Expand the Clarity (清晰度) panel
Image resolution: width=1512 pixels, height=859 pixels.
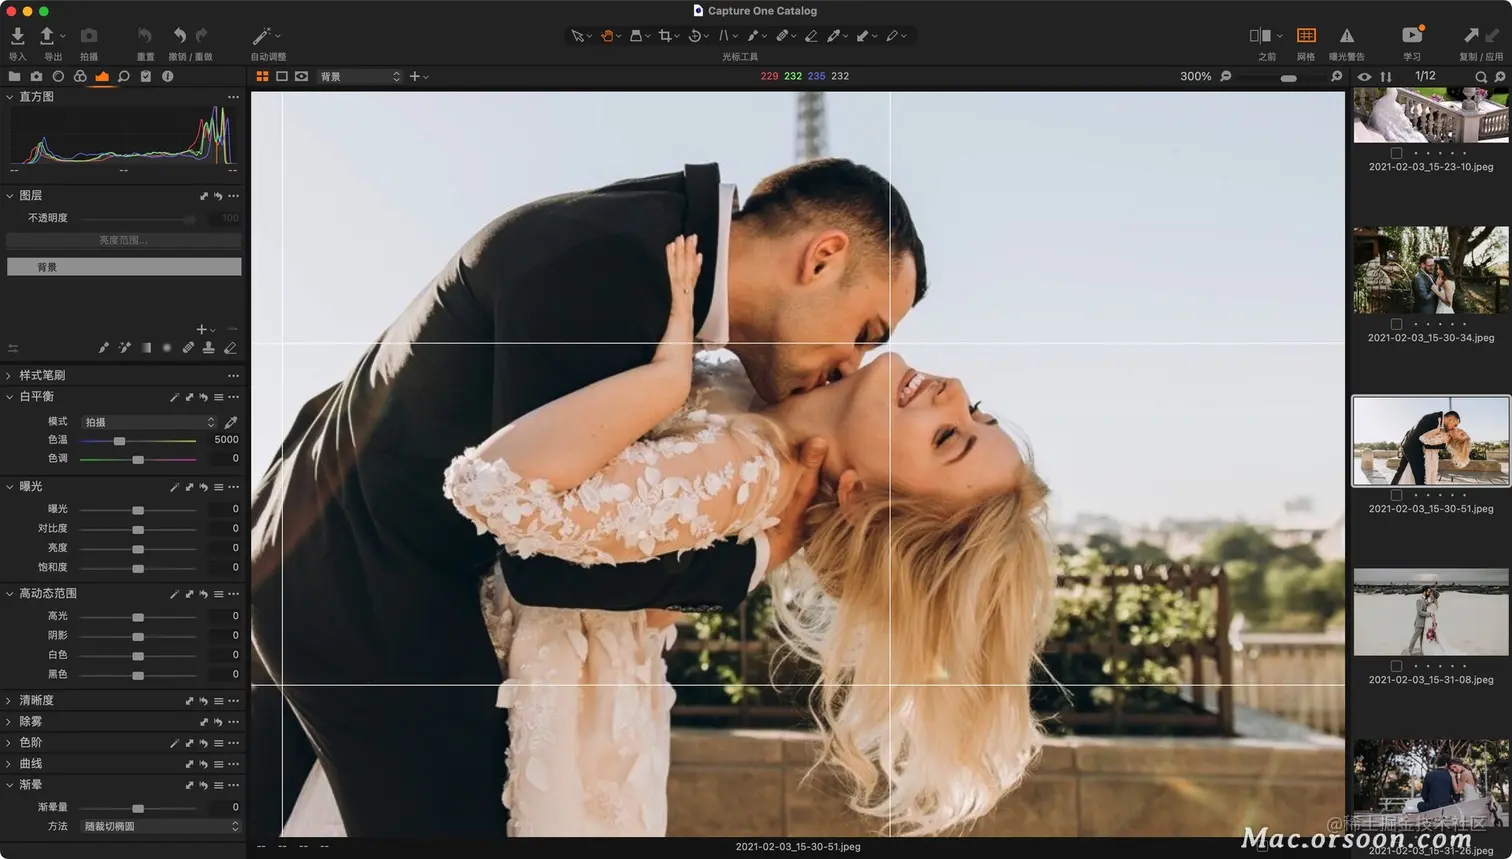10,701
